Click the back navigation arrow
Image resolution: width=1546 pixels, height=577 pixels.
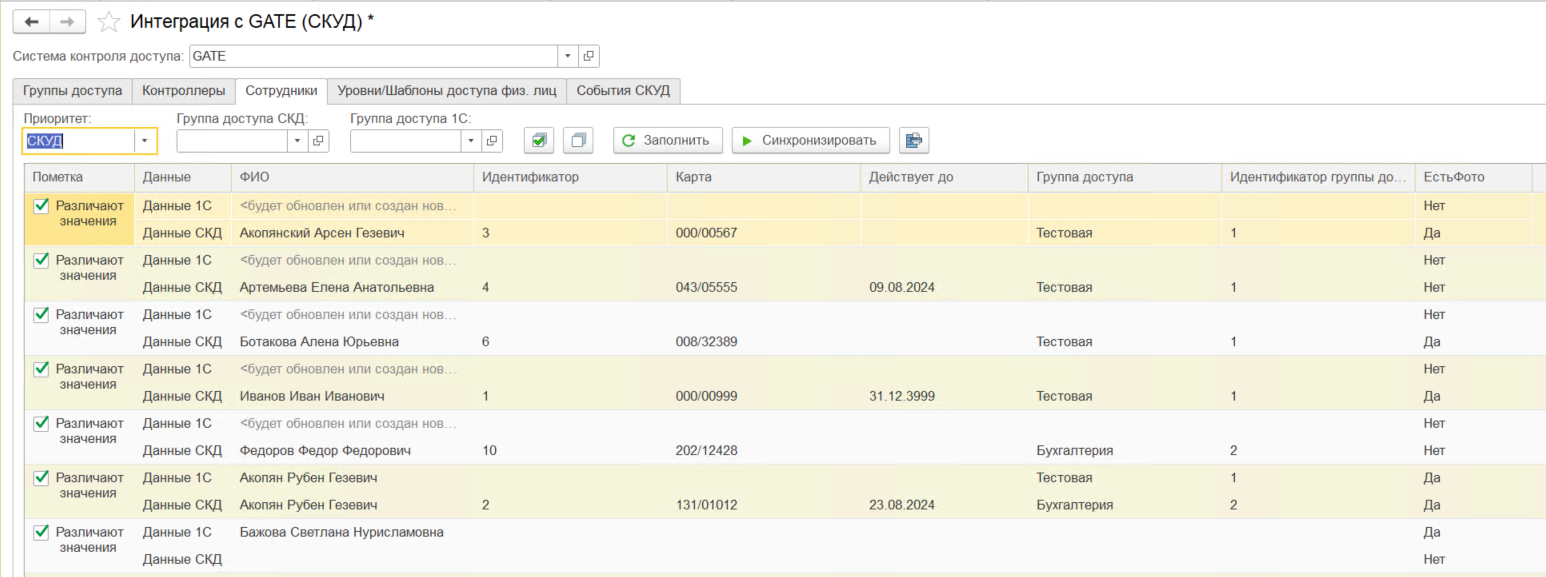tap(31, 21)
